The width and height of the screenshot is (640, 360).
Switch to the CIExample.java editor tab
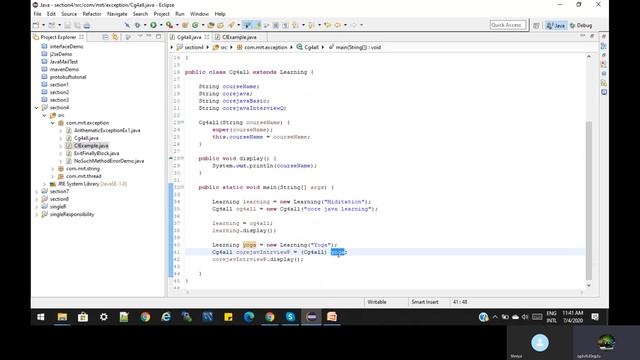(239, 37)
